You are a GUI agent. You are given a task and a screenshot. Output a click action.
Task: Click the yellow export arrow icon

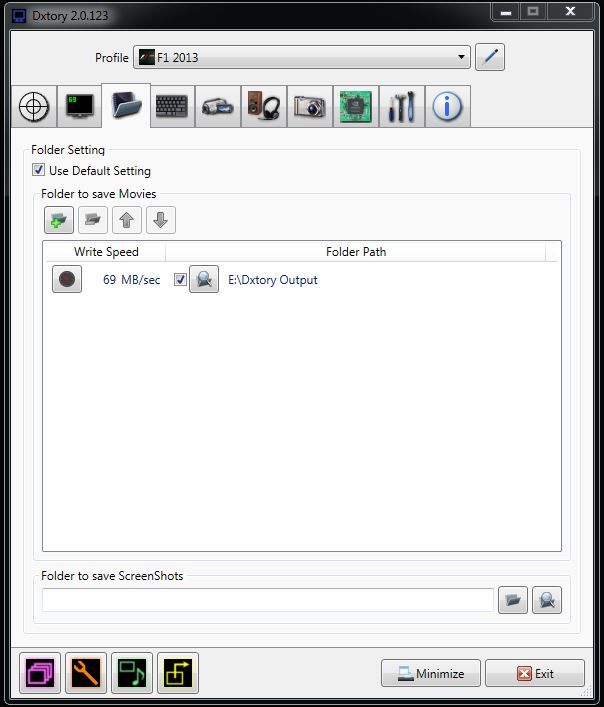click(x=178, y=673)
